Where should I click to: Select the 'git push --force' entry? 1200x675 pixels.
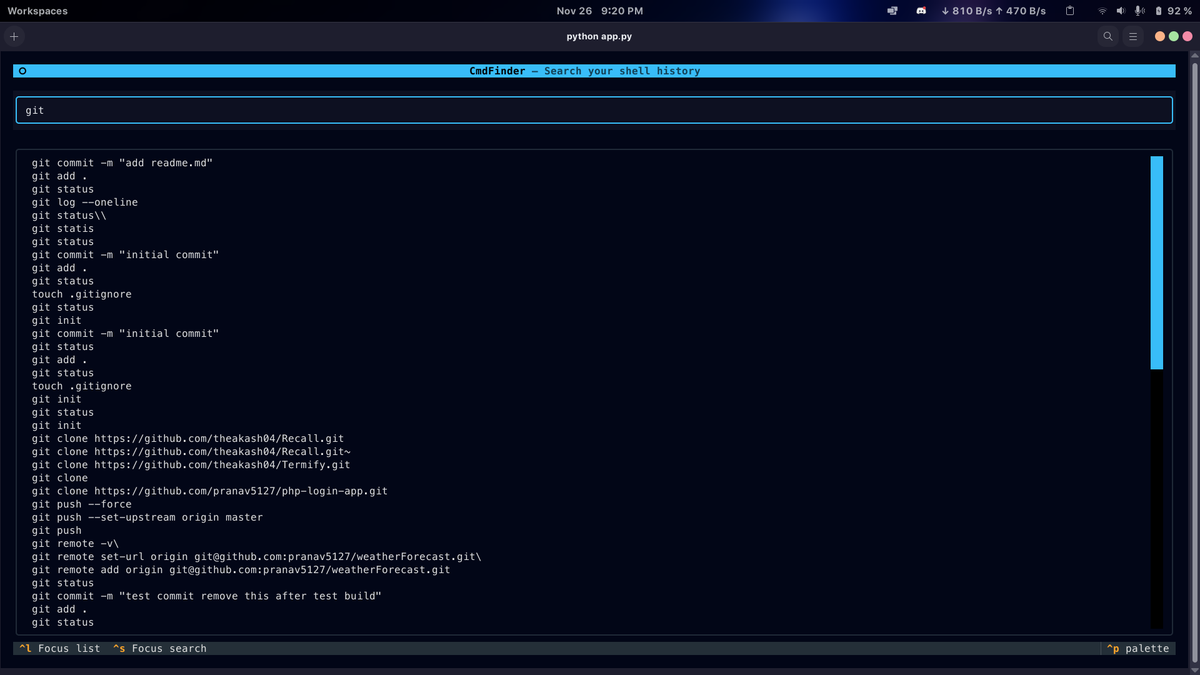click(82, 504)
